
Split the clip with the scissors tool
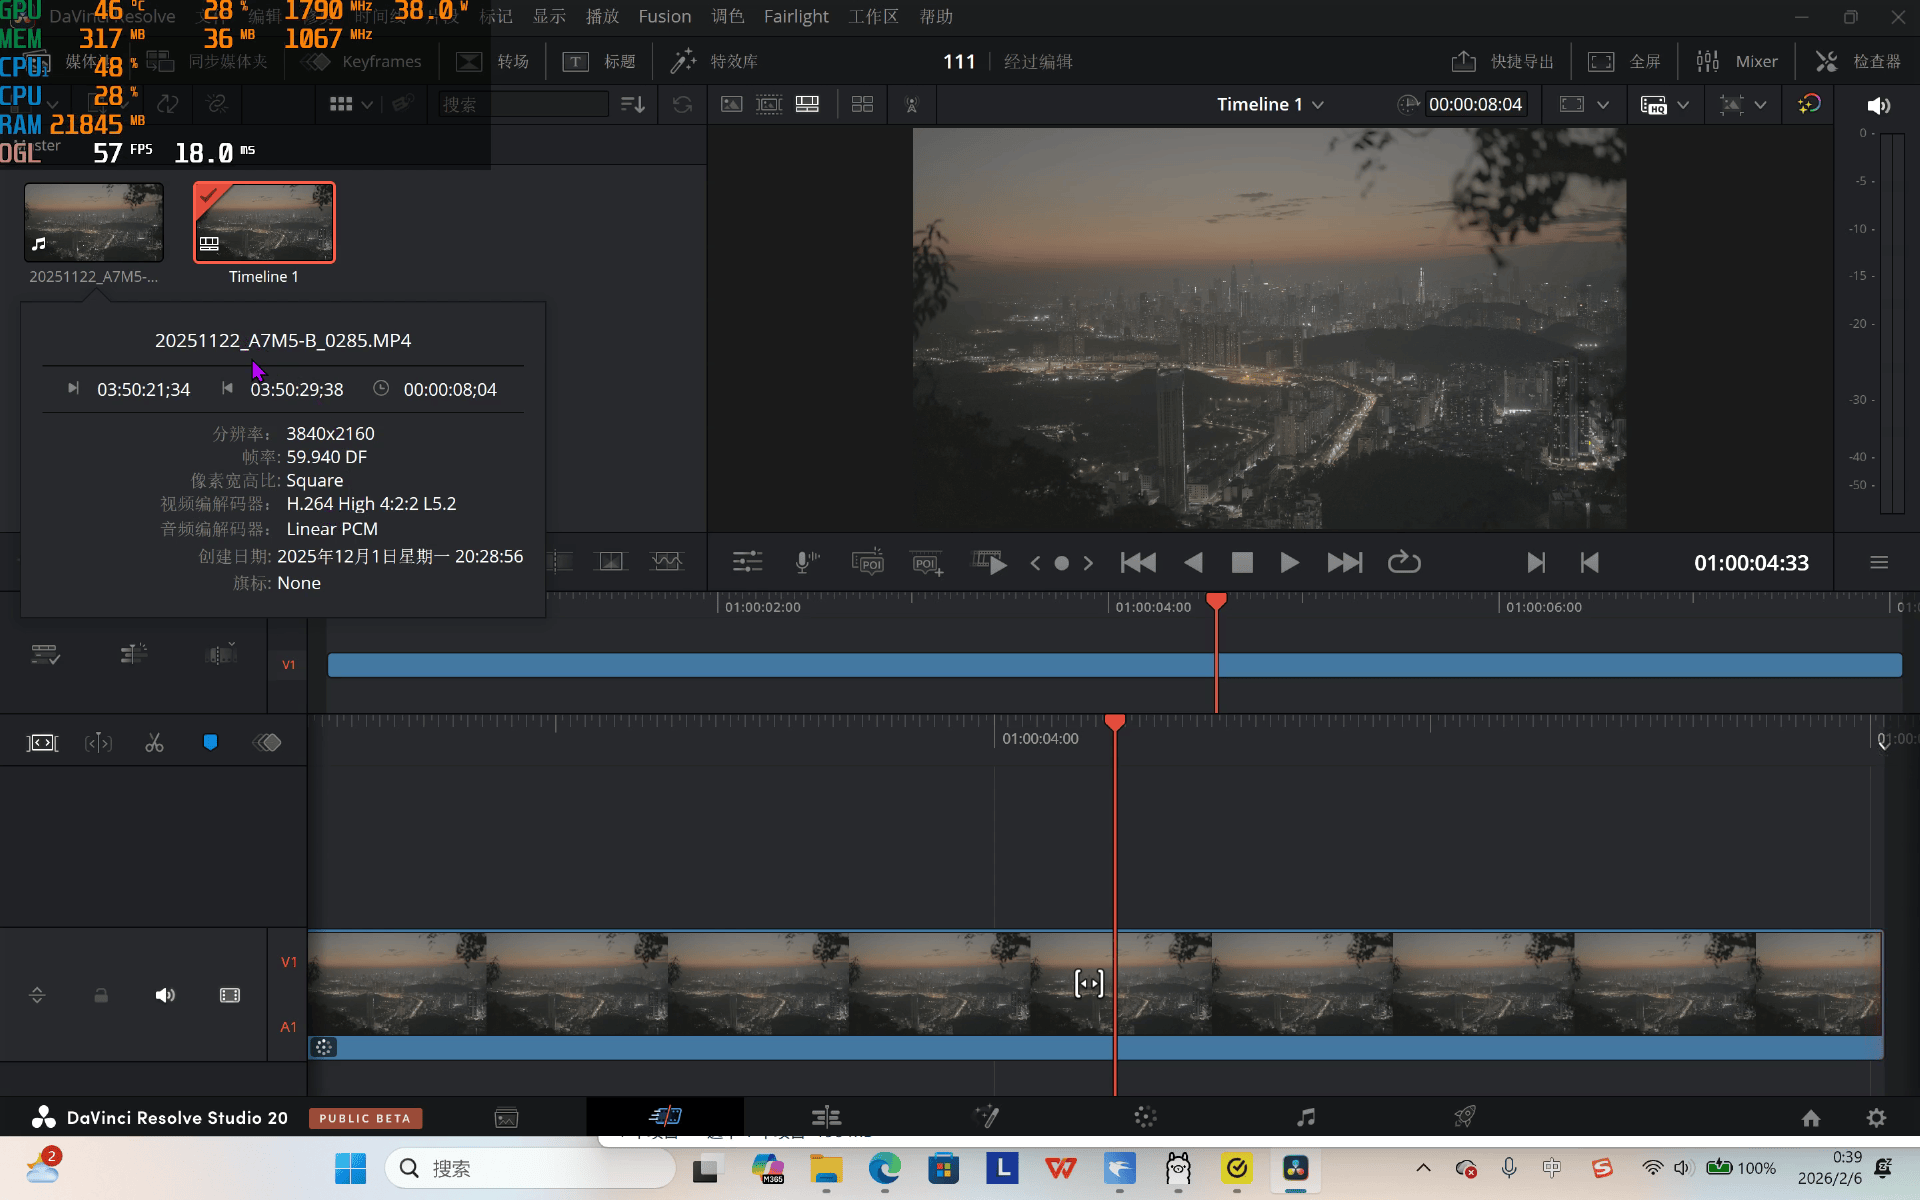[154, 743]
